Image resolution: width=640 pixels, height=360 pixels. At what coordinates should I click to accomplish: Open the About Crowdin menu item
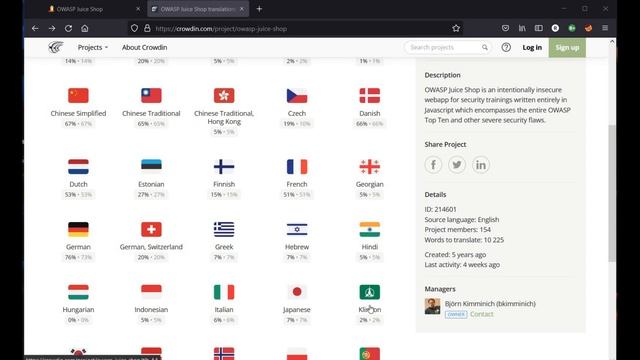coord(144,47)
